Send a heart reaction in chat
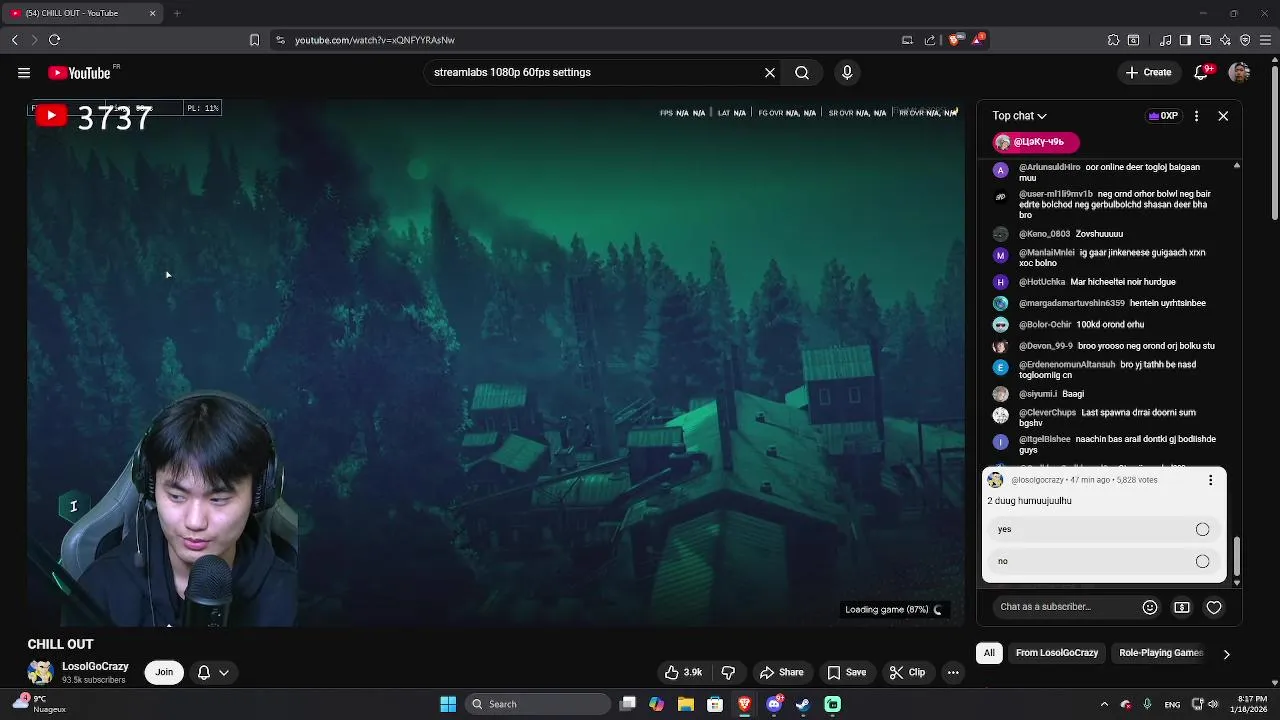Image resolution: width=1280 pixels, height=720 pixels. pos(1214,607)
